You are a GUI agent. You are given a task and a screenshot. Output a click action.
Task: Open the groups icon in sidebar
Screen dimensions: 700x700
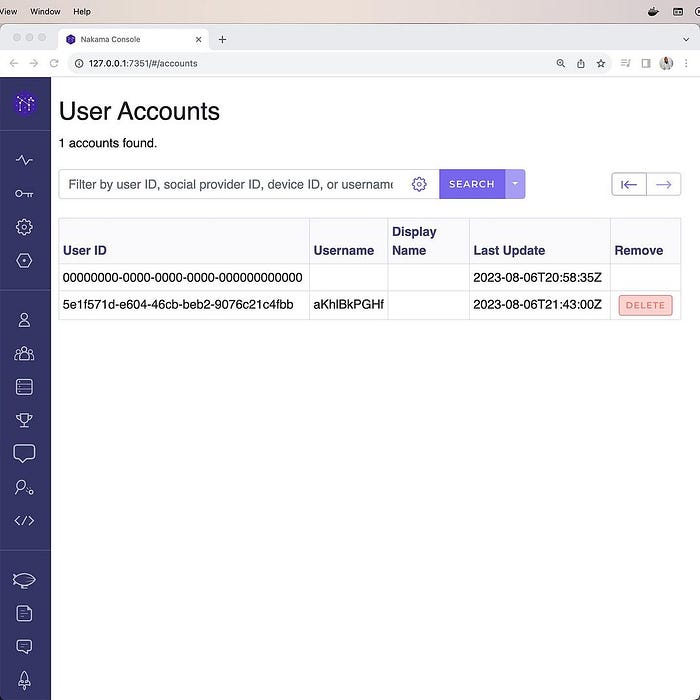click(24, 353)
